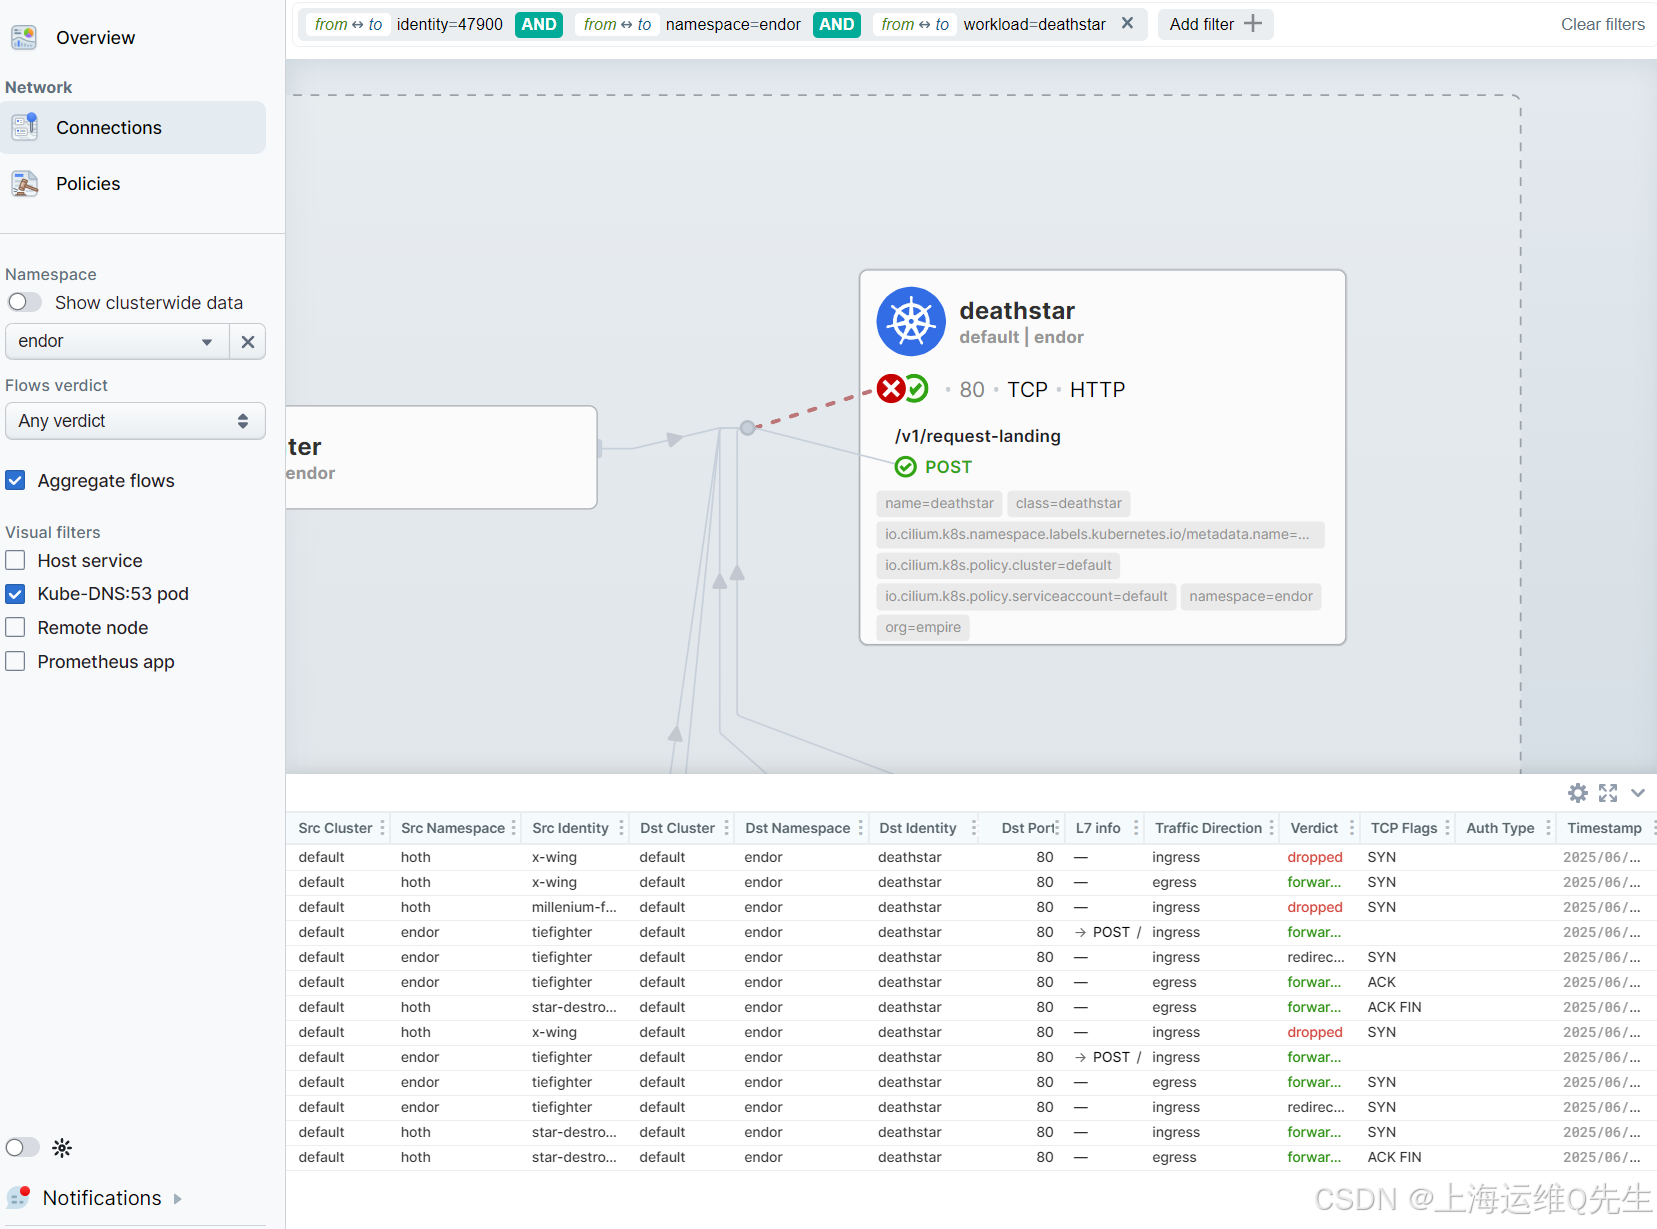Screen dimensions: 1657x1229
Task: Click the namespace=endor label tag on deathstar
Action: click(x=1251, y=596)
